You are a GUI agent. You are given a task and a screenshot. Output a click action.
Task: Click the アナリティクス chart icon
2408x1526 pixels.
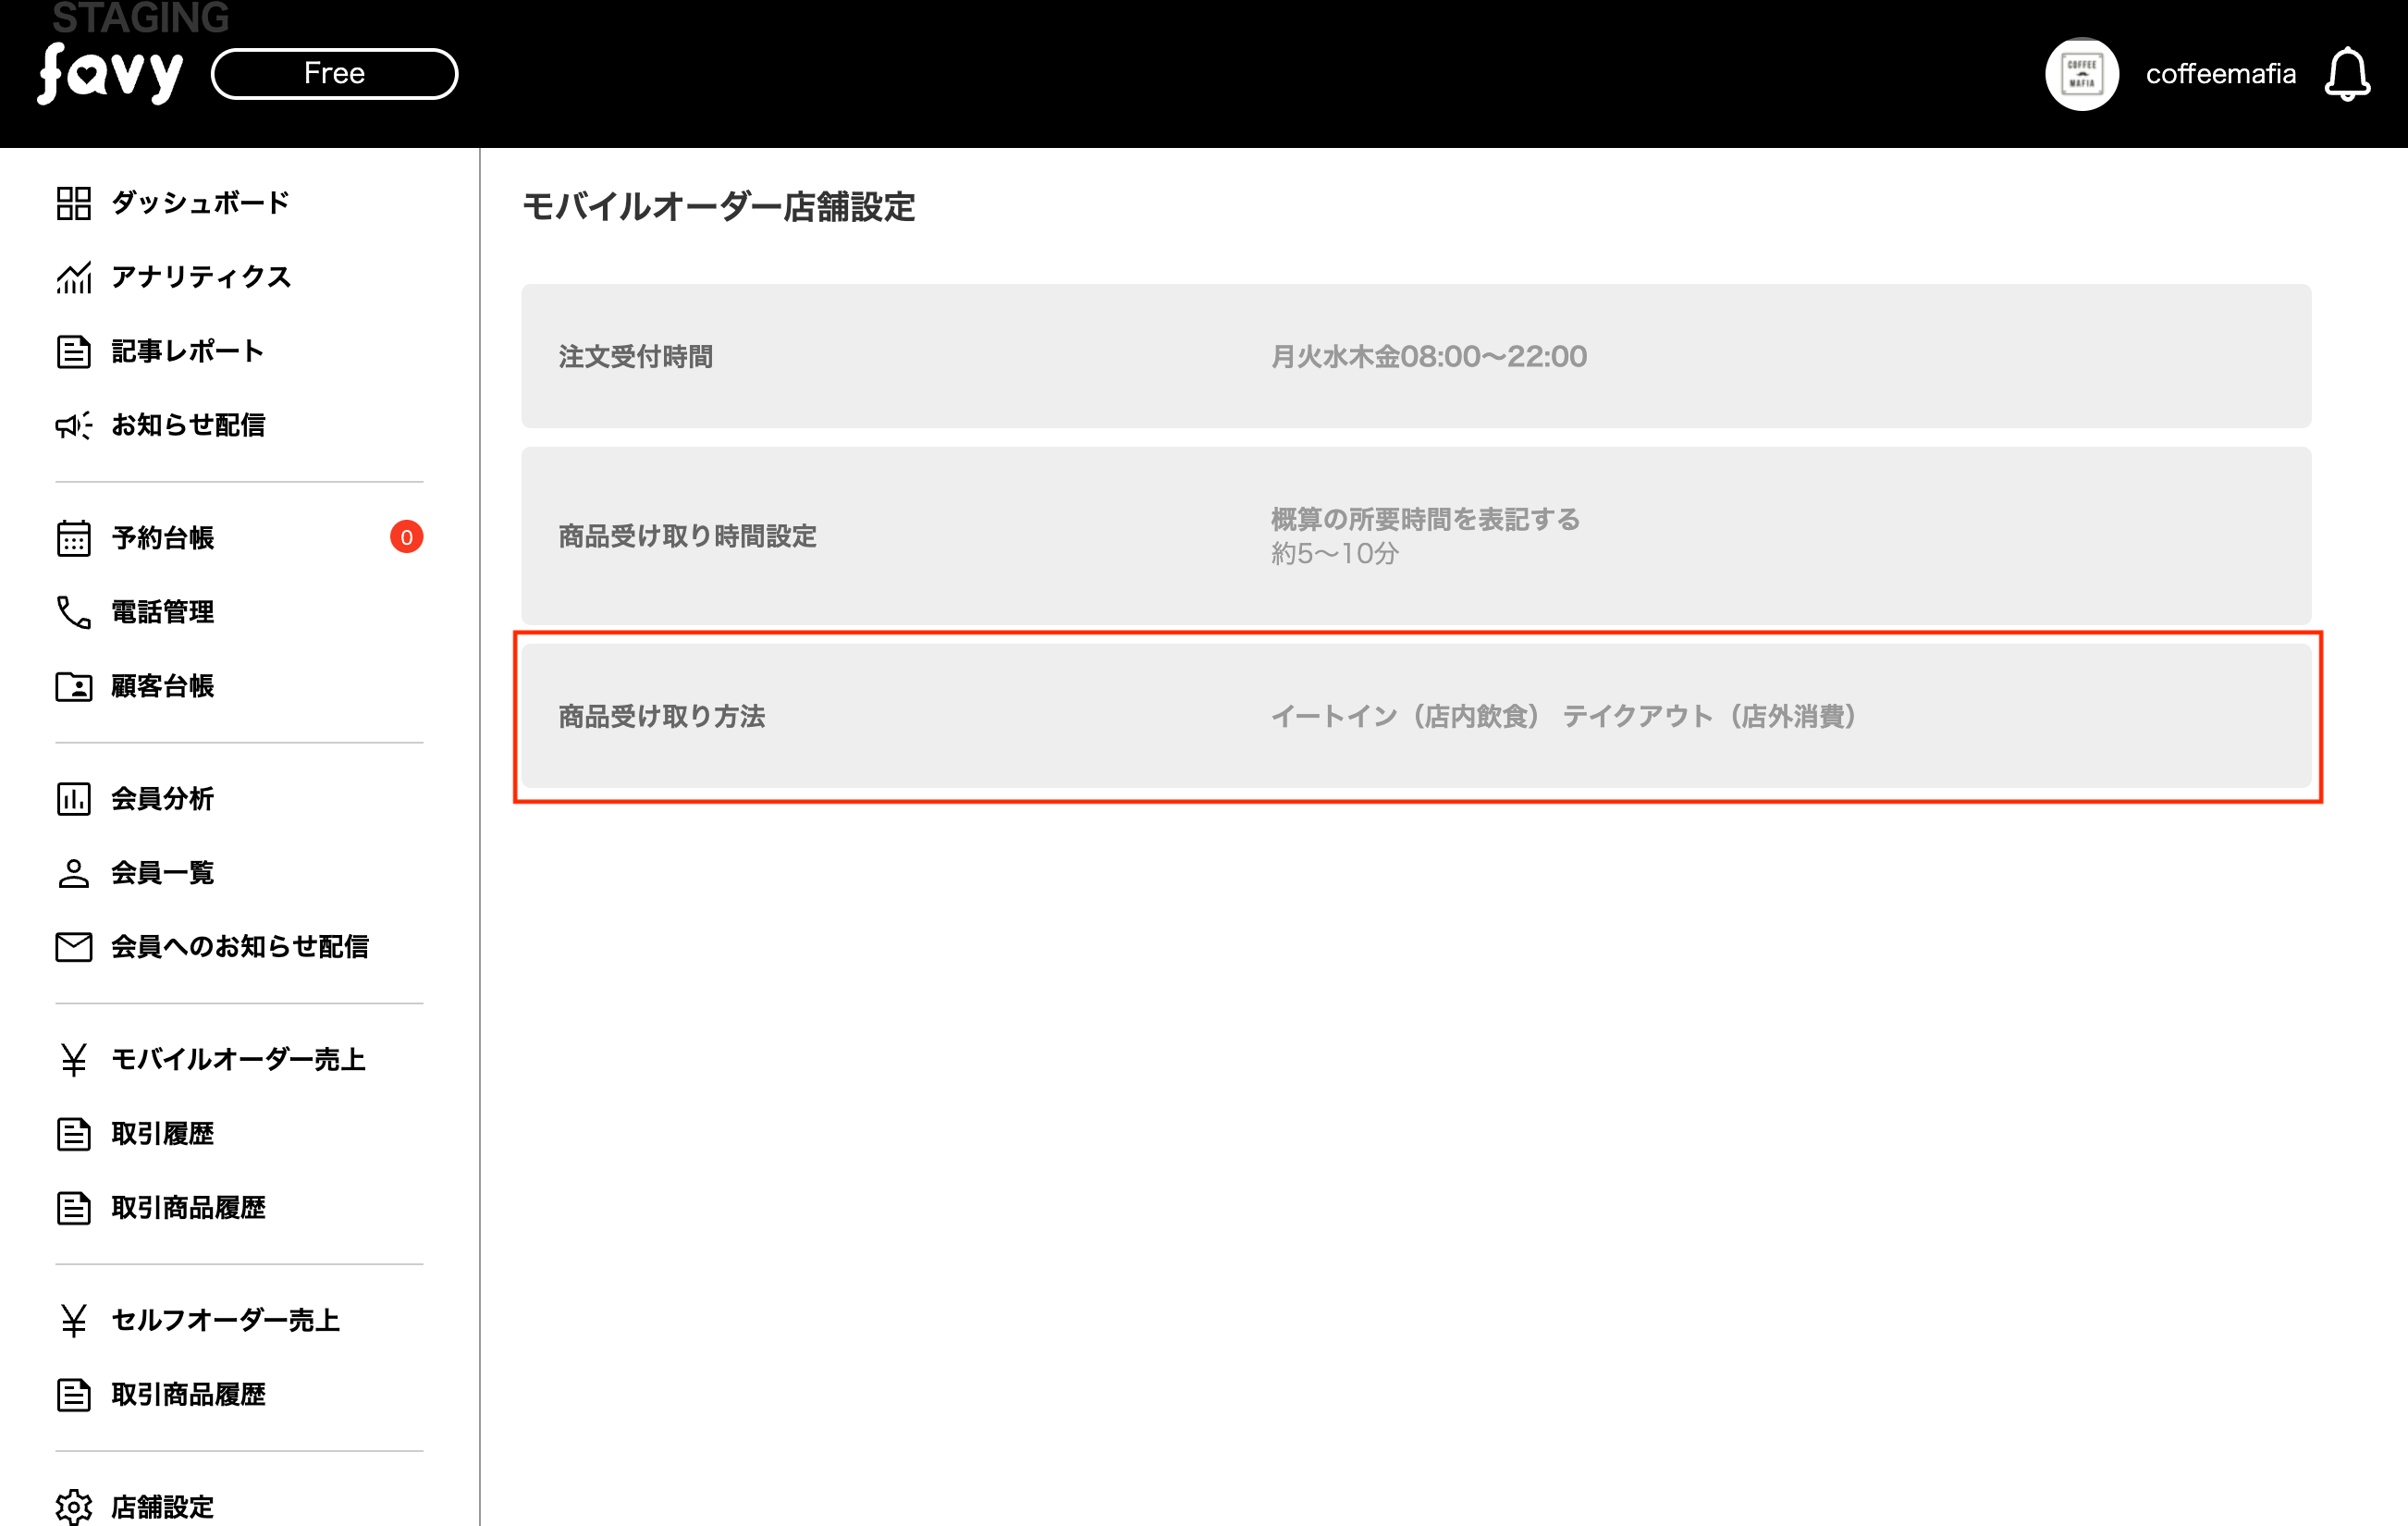[x=74, y=277]
